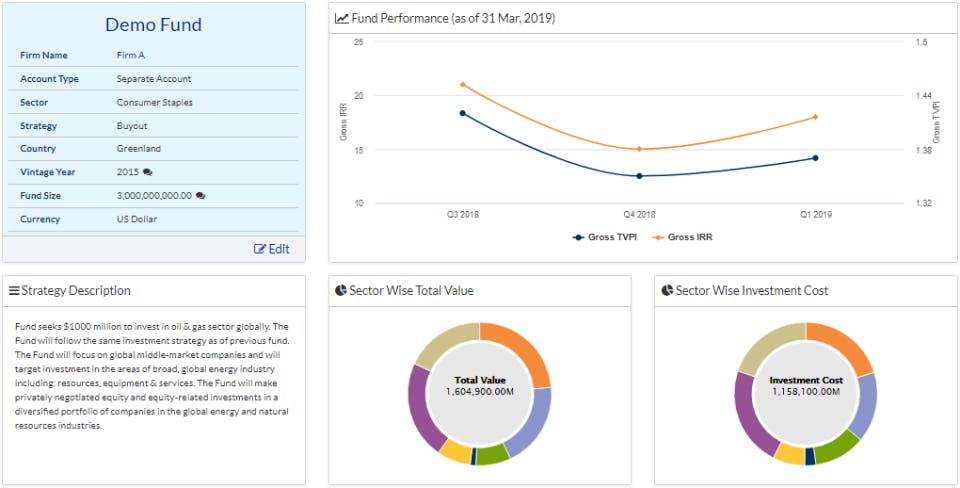Image resolution: width=960 pixels, height=488 pixels.
Task: Click the pie icon before Sector Wise Investment Cost
Action: (667, 290)
